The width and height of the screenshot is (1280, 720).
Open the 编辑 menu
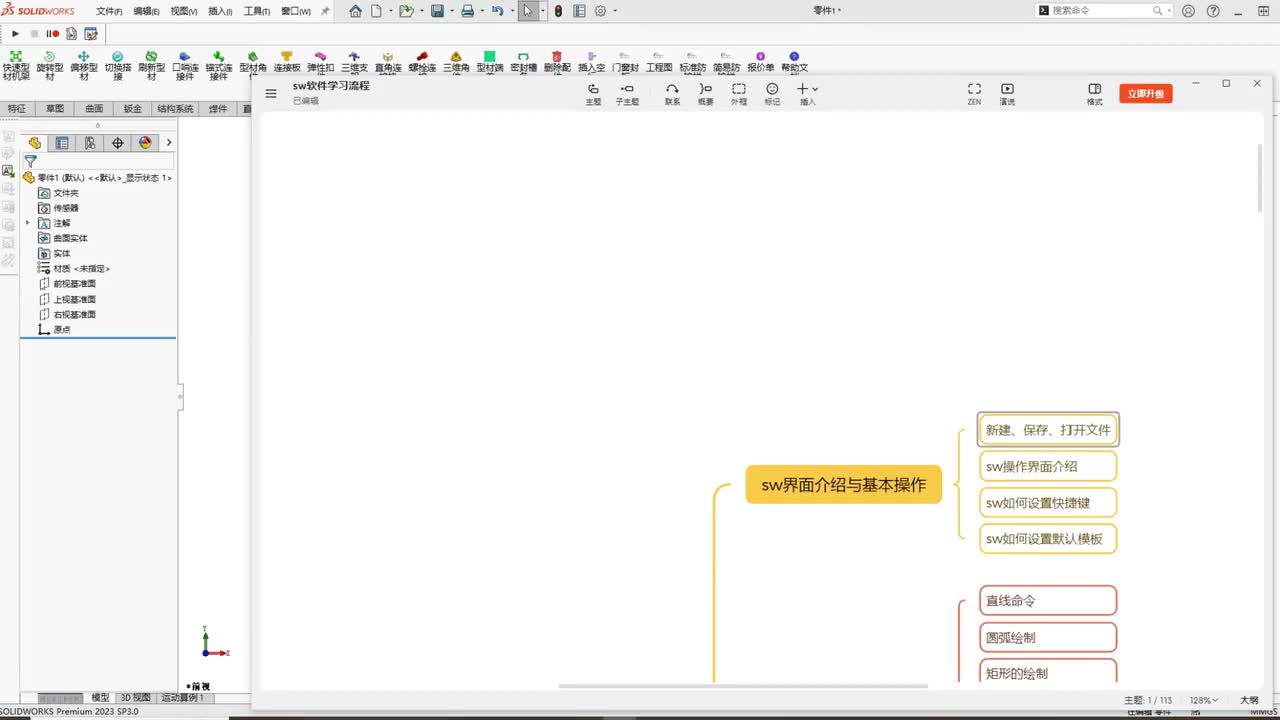coord(146,11)
